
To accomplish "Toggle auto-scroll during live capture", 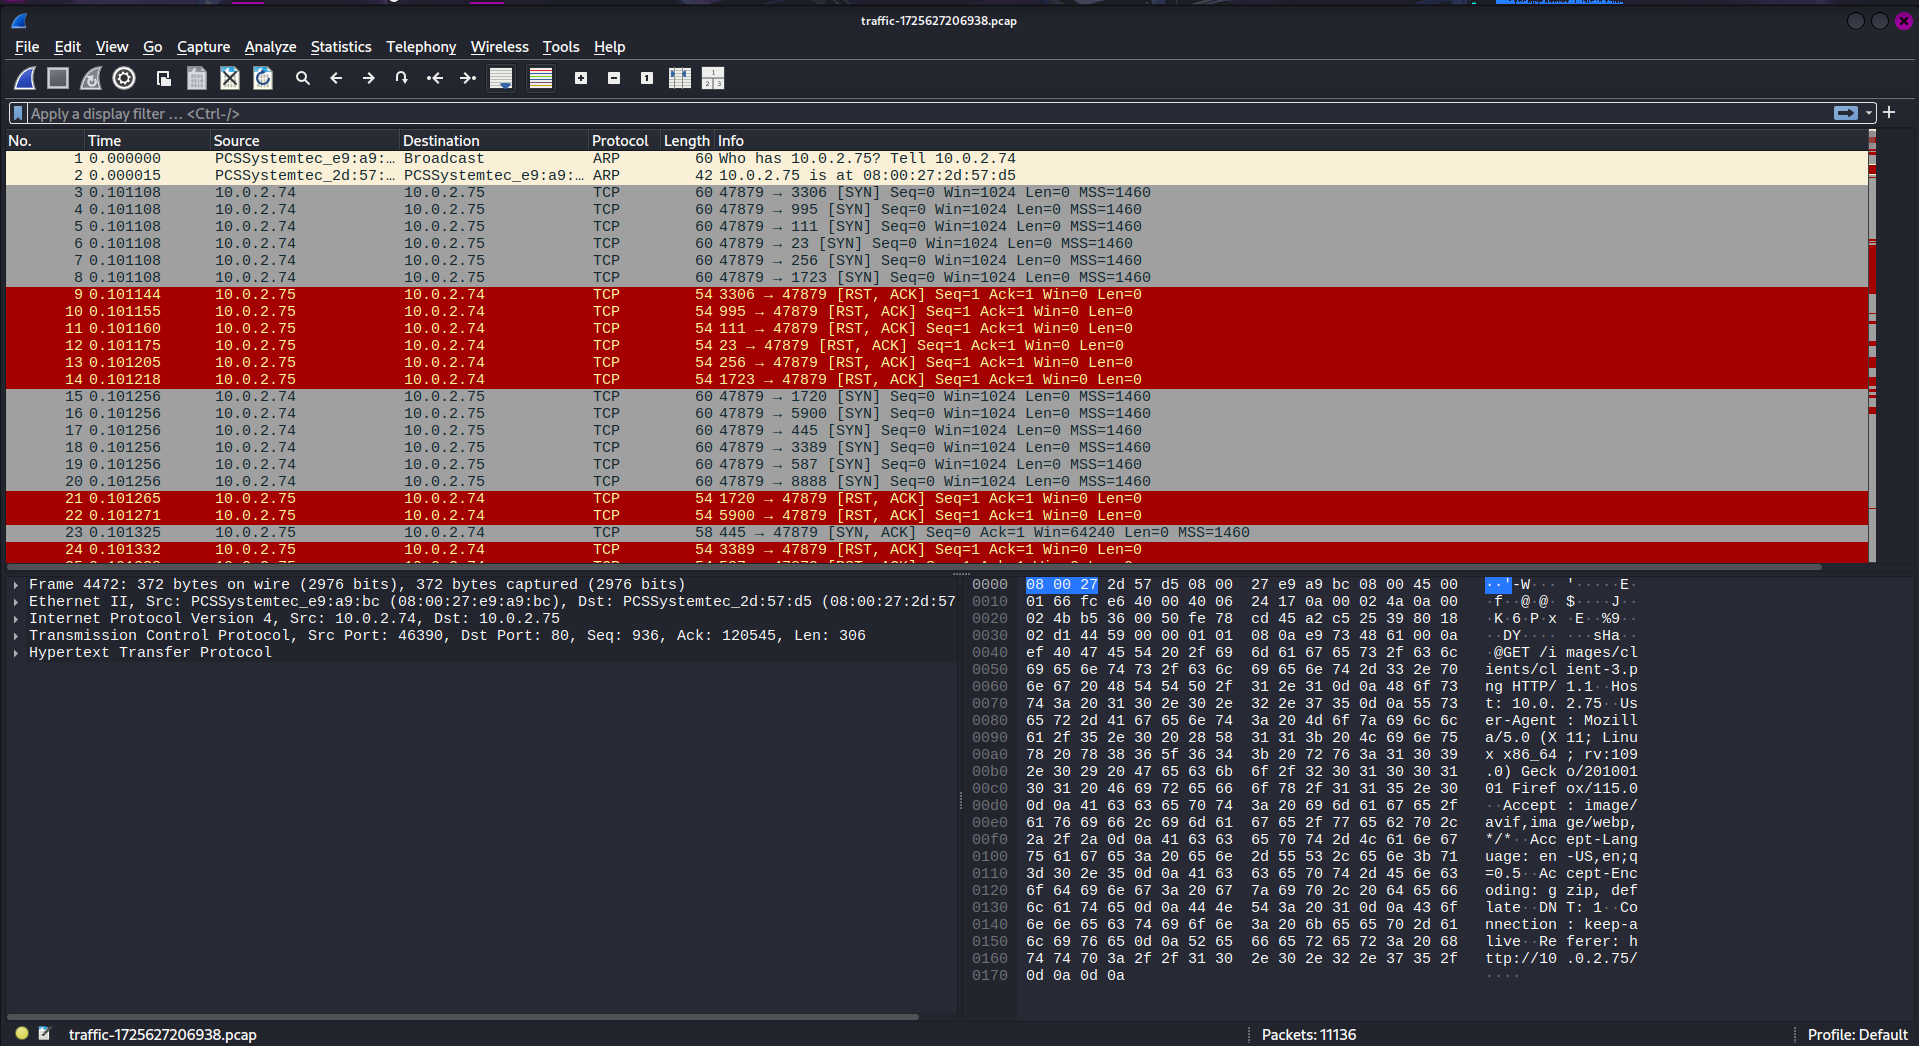I will [501, 78].
